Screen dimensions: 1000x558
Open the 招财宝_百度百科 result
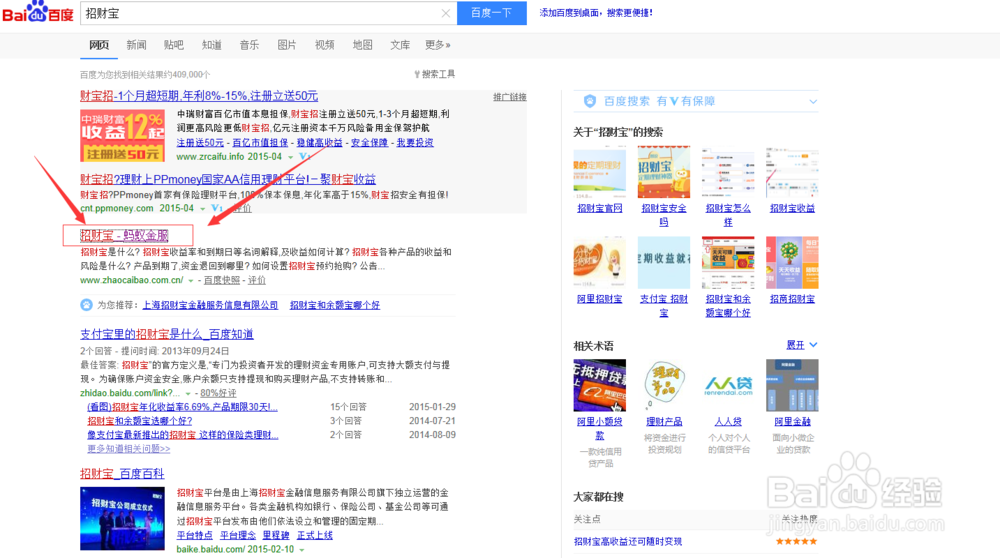coord(122,474)
